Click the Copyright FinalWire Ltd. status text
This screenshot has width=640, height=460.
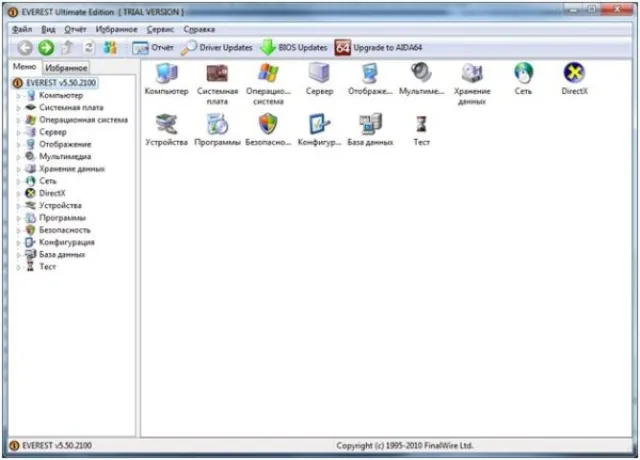click(x=404, y=445)
